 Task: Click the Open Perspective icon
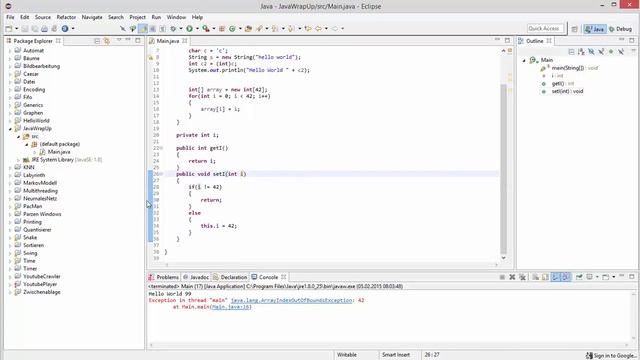[574, 29]
